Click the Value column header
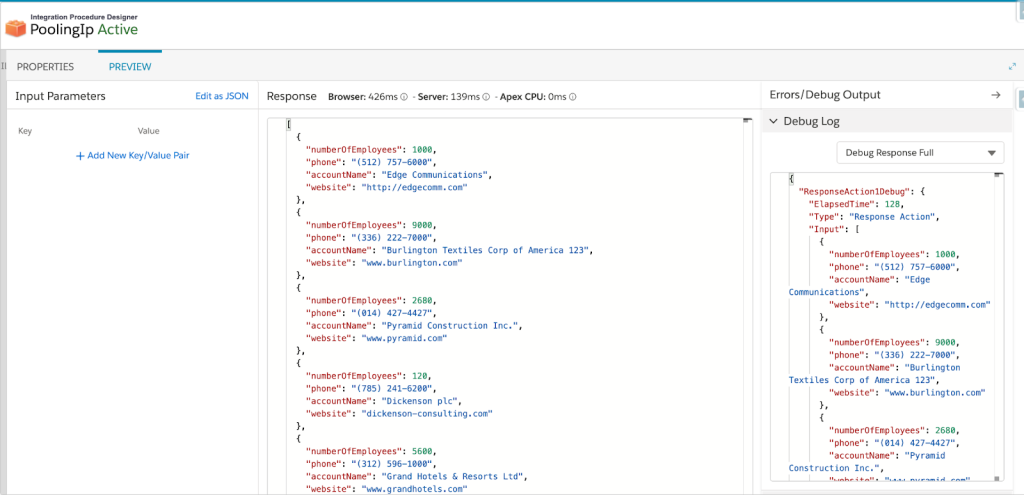This screenshot has width=1024, height=495. pyautogui.click(x=148, y=131)
